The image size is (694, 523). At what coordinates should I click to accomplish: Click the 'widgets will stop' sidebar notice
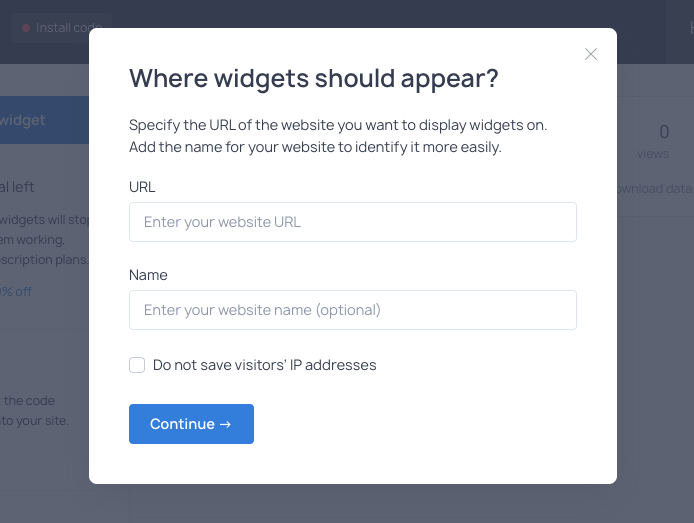point(44,239)
